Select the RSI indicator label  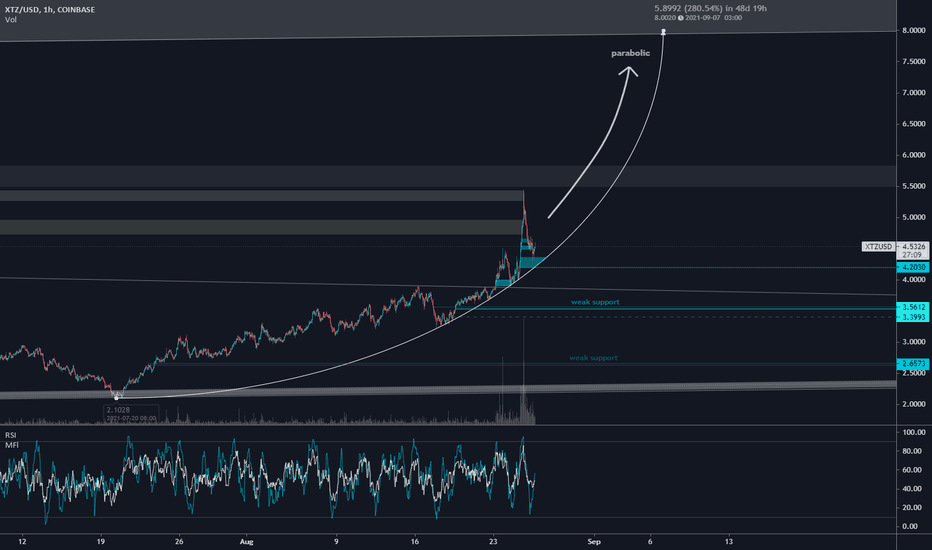click(11, 435)
